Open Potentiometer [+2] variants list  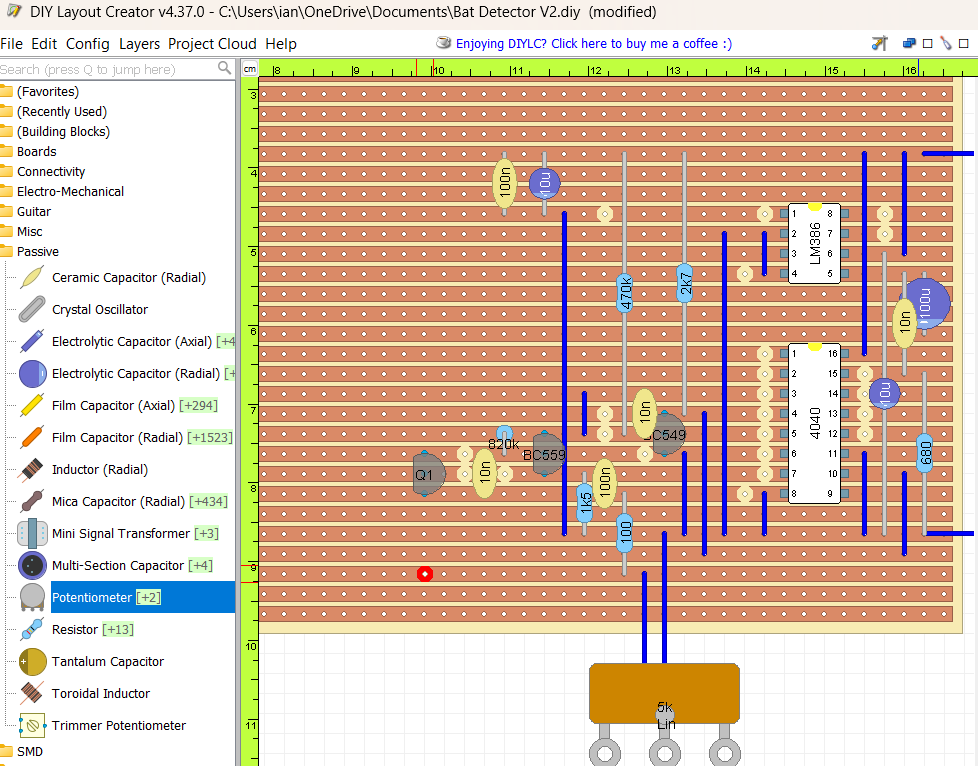pos(148,598)
